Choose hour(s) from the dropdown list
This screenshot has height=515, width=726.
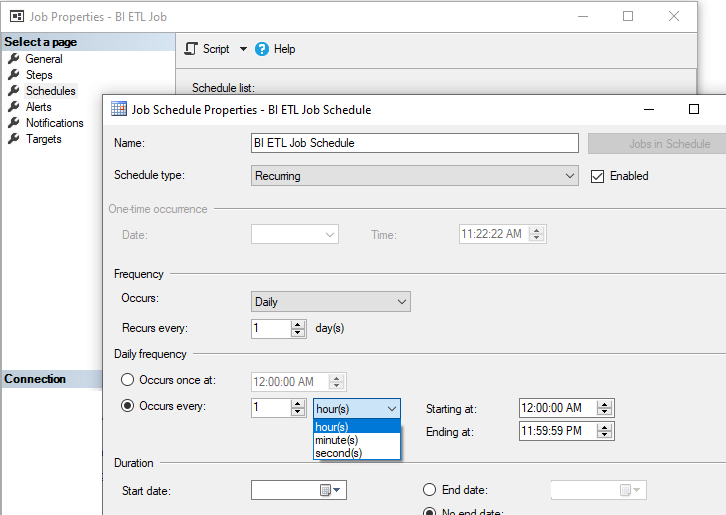357,427
